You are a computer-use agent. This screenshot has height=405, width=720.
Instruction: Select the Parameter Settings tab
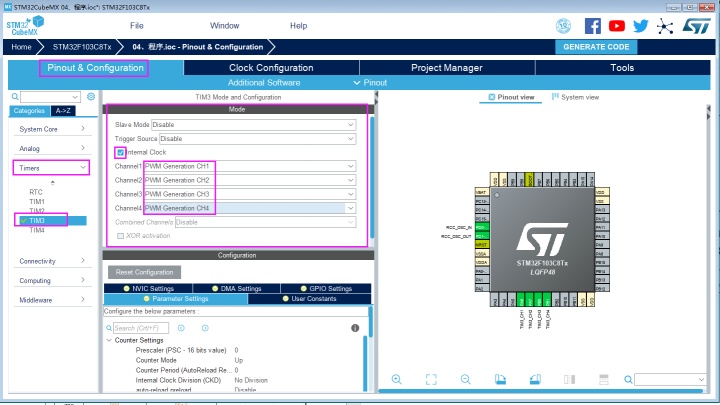(x=176, y=298)
